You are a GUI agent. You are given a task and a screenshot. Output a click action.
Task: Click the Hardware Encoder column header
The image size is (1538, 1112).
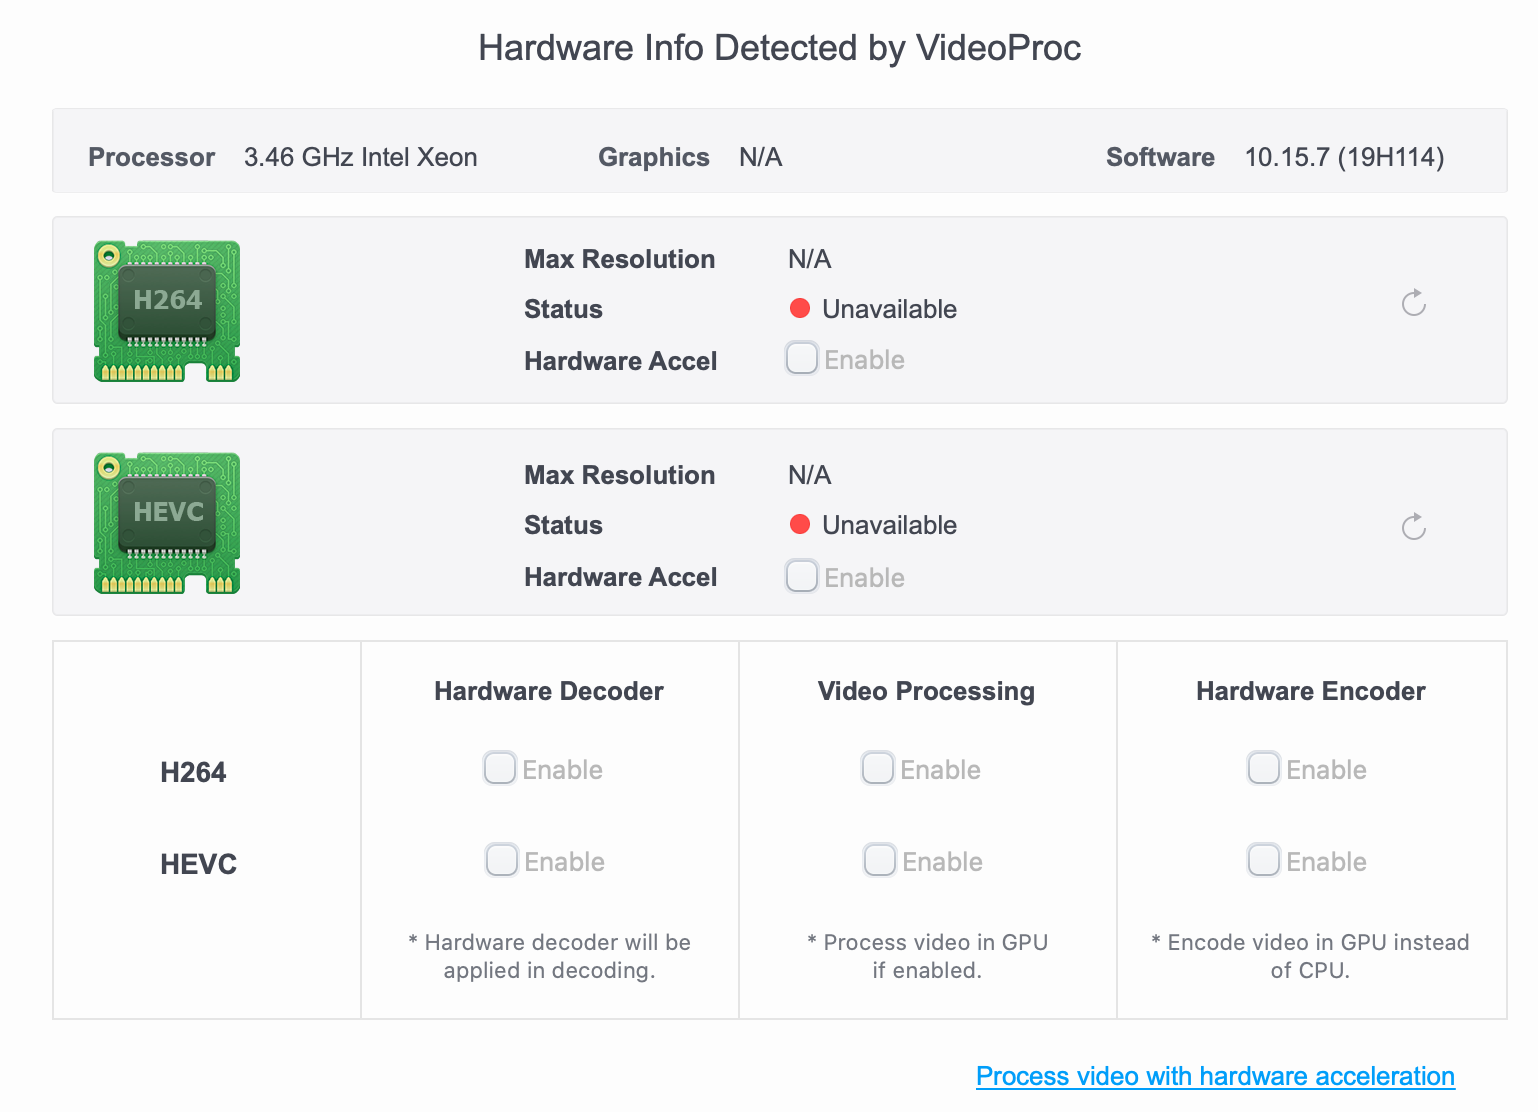pos(1311,691)
